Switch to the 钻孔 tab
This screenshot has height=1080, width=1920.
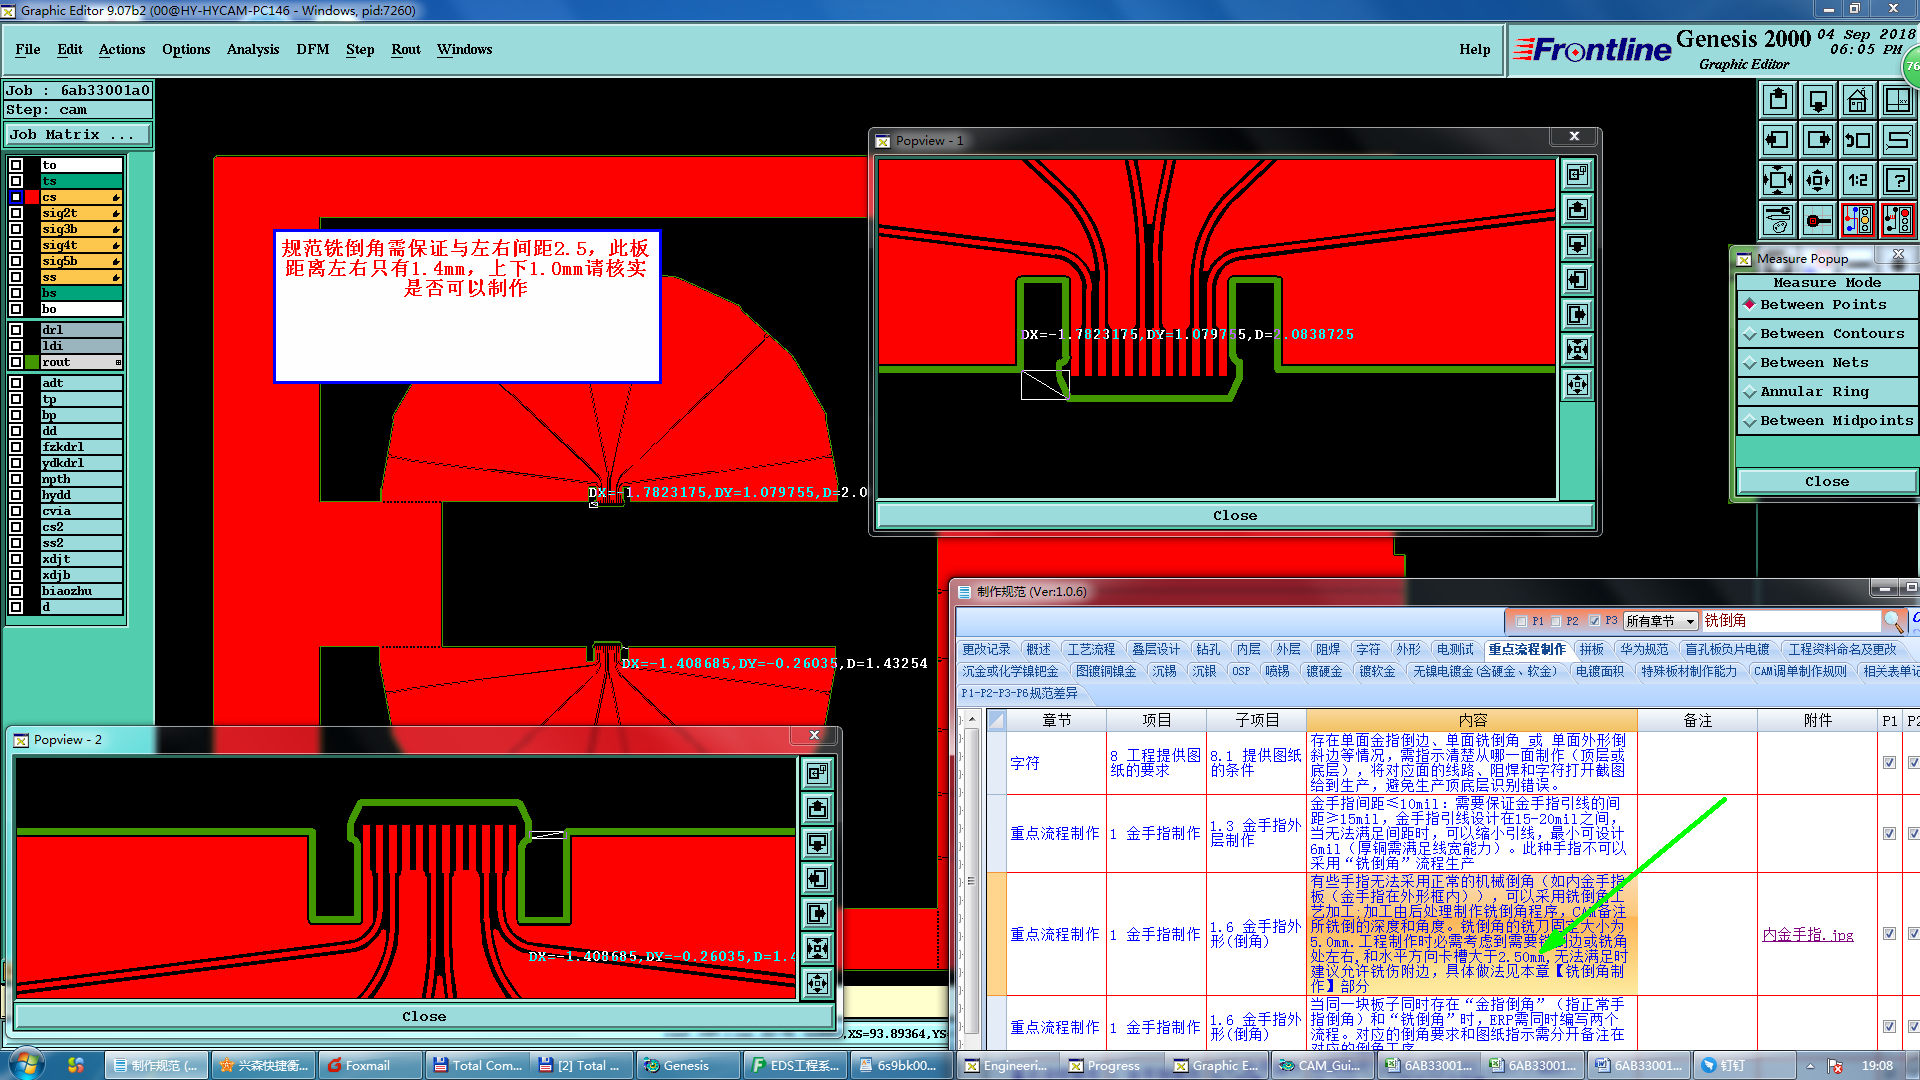coord(1208,649)
